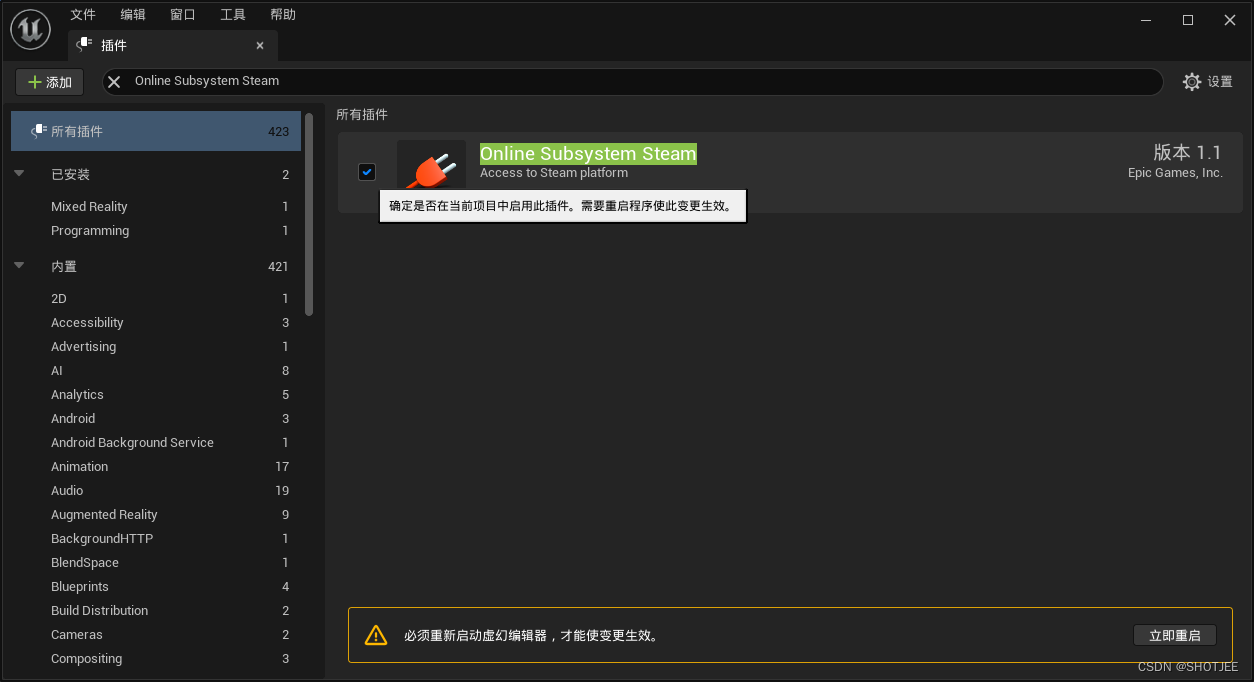Screen dimensions: 1254x682
Task: Select the BackgroundHTTP category
Action: click(x=156, y=538)
